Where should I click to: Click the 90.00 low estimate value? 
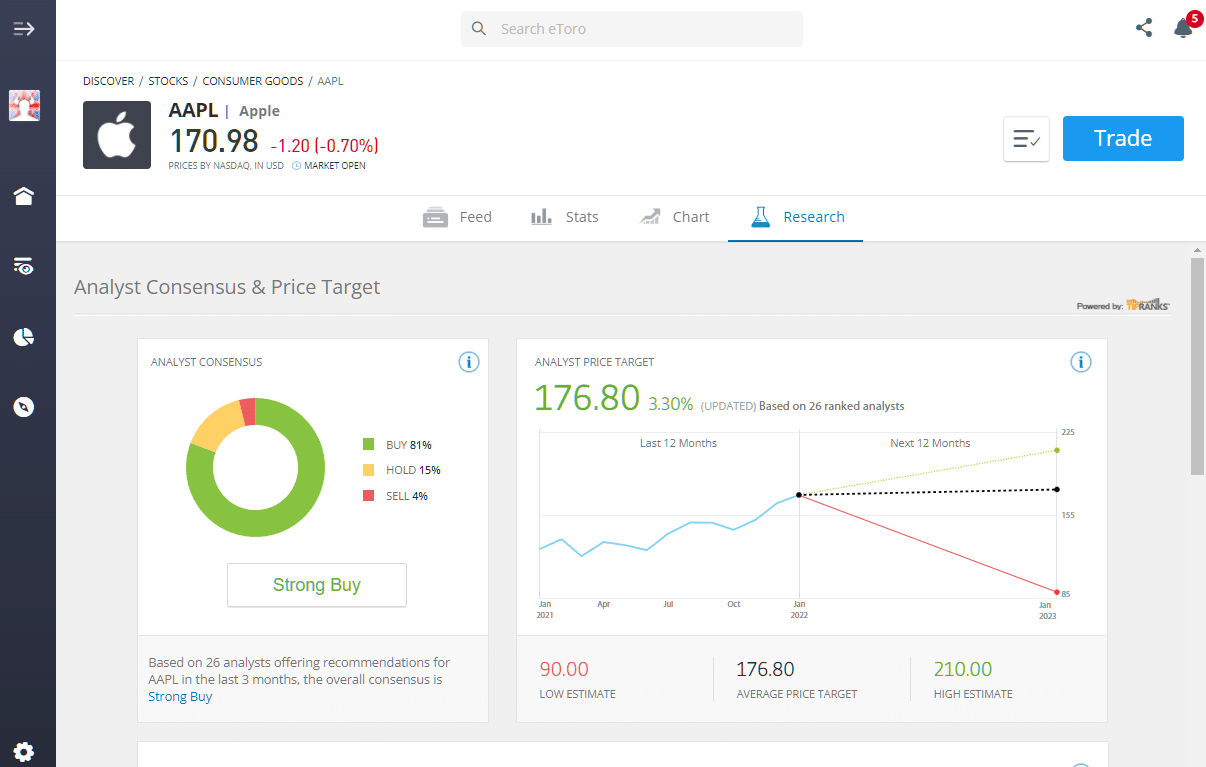pyautogui.click(x=564, y=669)
